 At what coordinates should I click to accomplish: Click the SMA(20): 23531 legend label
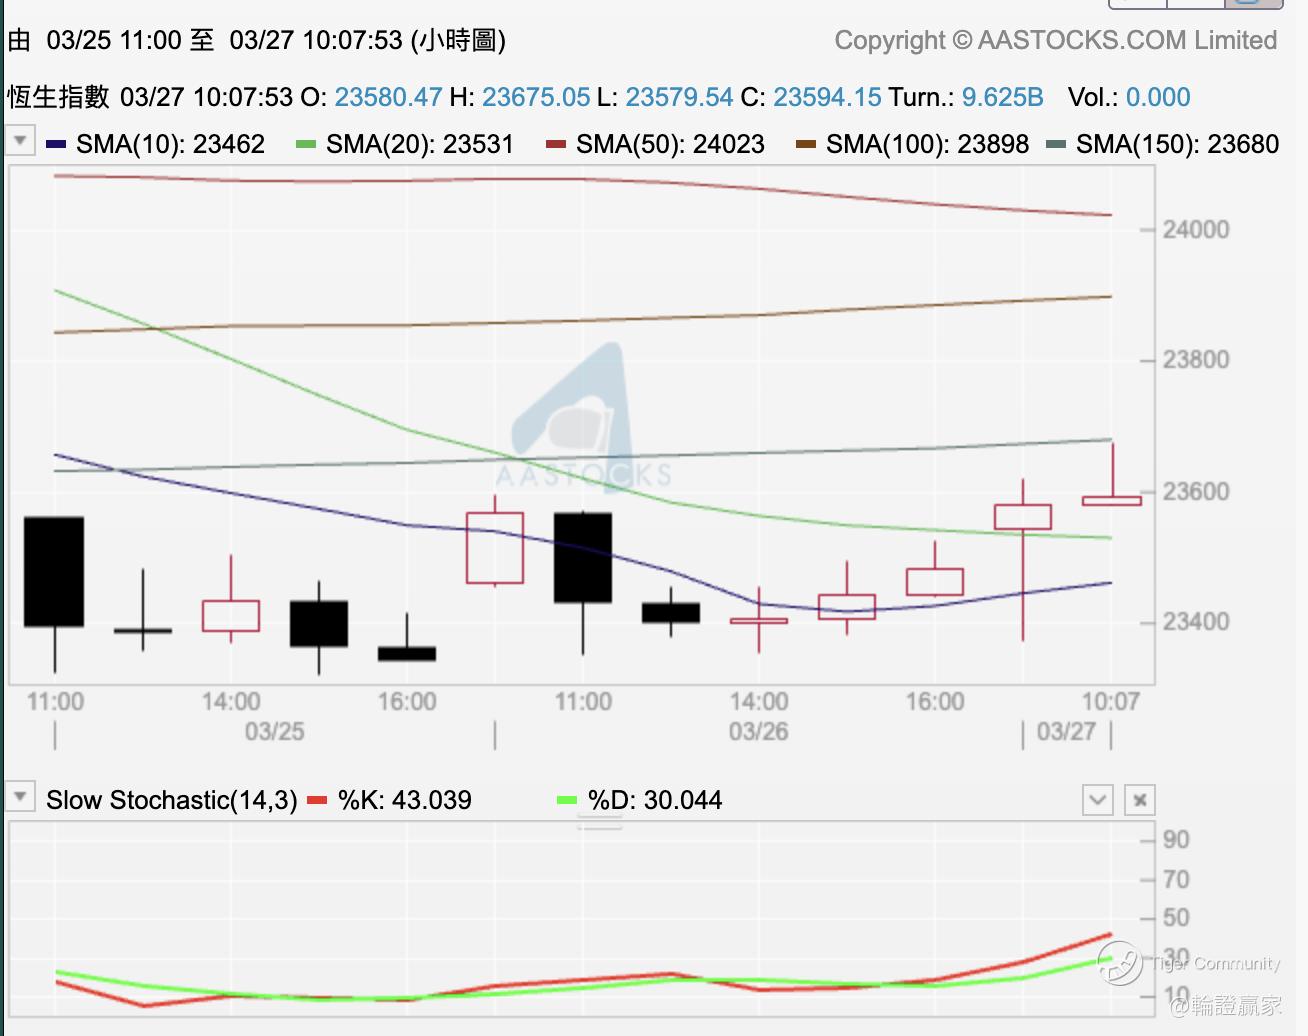point(420,144)
